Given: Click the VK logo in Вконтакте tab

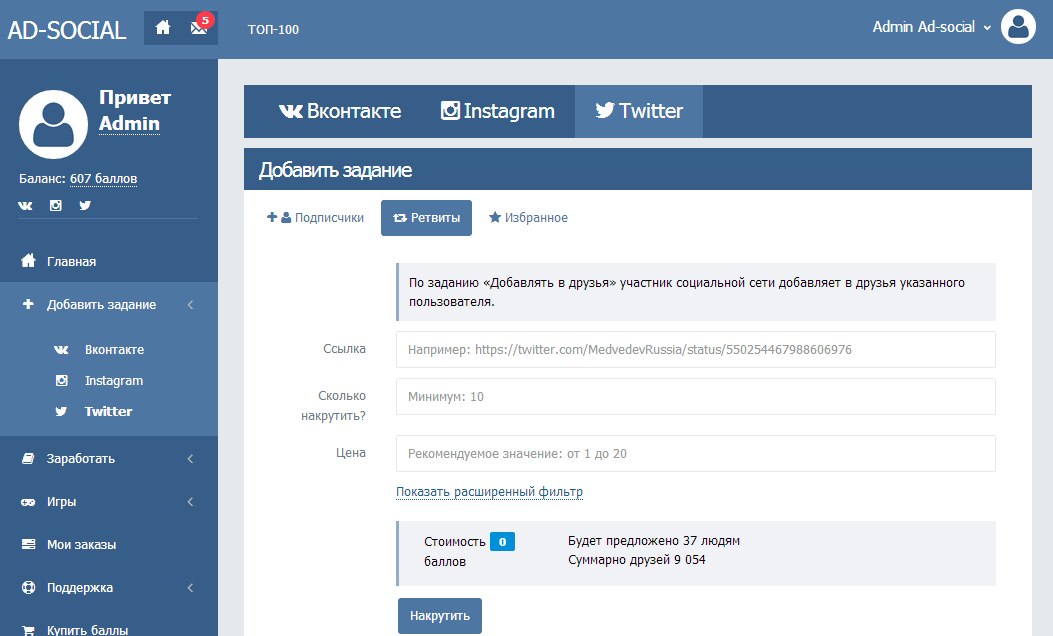Looking at the screenshot, I should pyautogui.click(x=291, y=111).
